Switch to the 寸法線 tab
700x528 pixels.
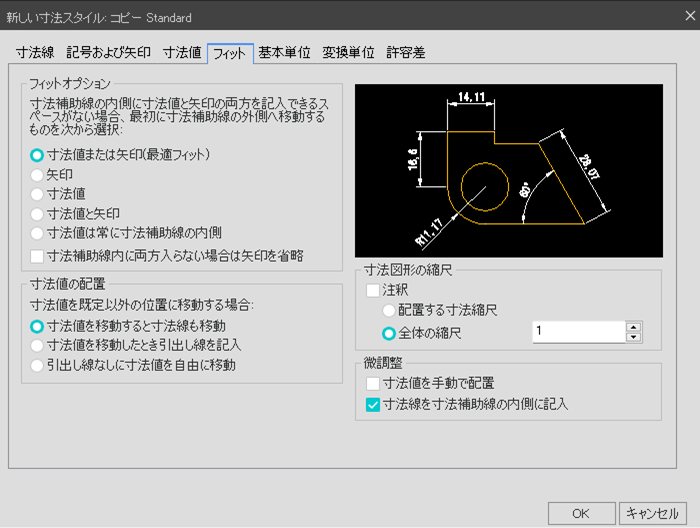tap(35, 53)
